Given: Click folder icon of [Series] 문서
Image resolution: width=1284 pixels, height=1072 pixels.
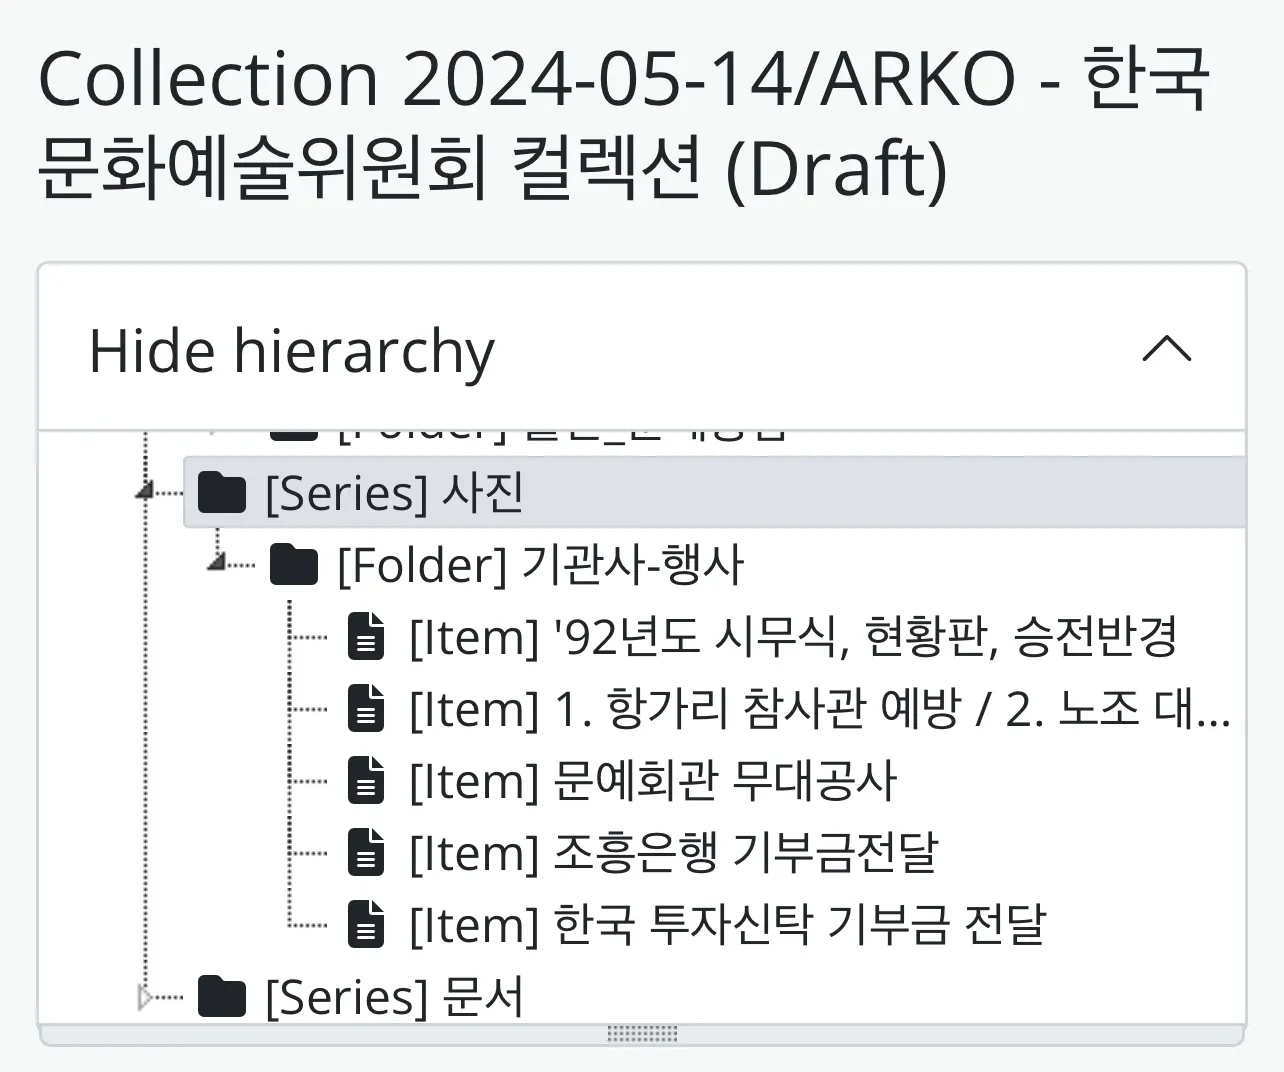Looking at the screenshot, I should pyautogui.click(x=222, y=997).
